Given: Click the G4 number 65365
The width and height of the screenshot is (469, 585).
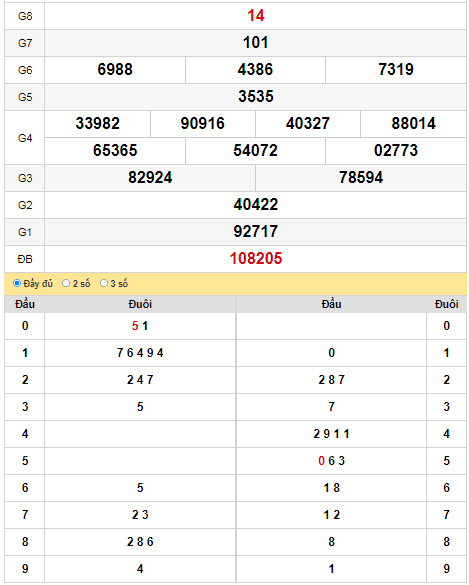Looking at the screenshot, I should (115, 150).
